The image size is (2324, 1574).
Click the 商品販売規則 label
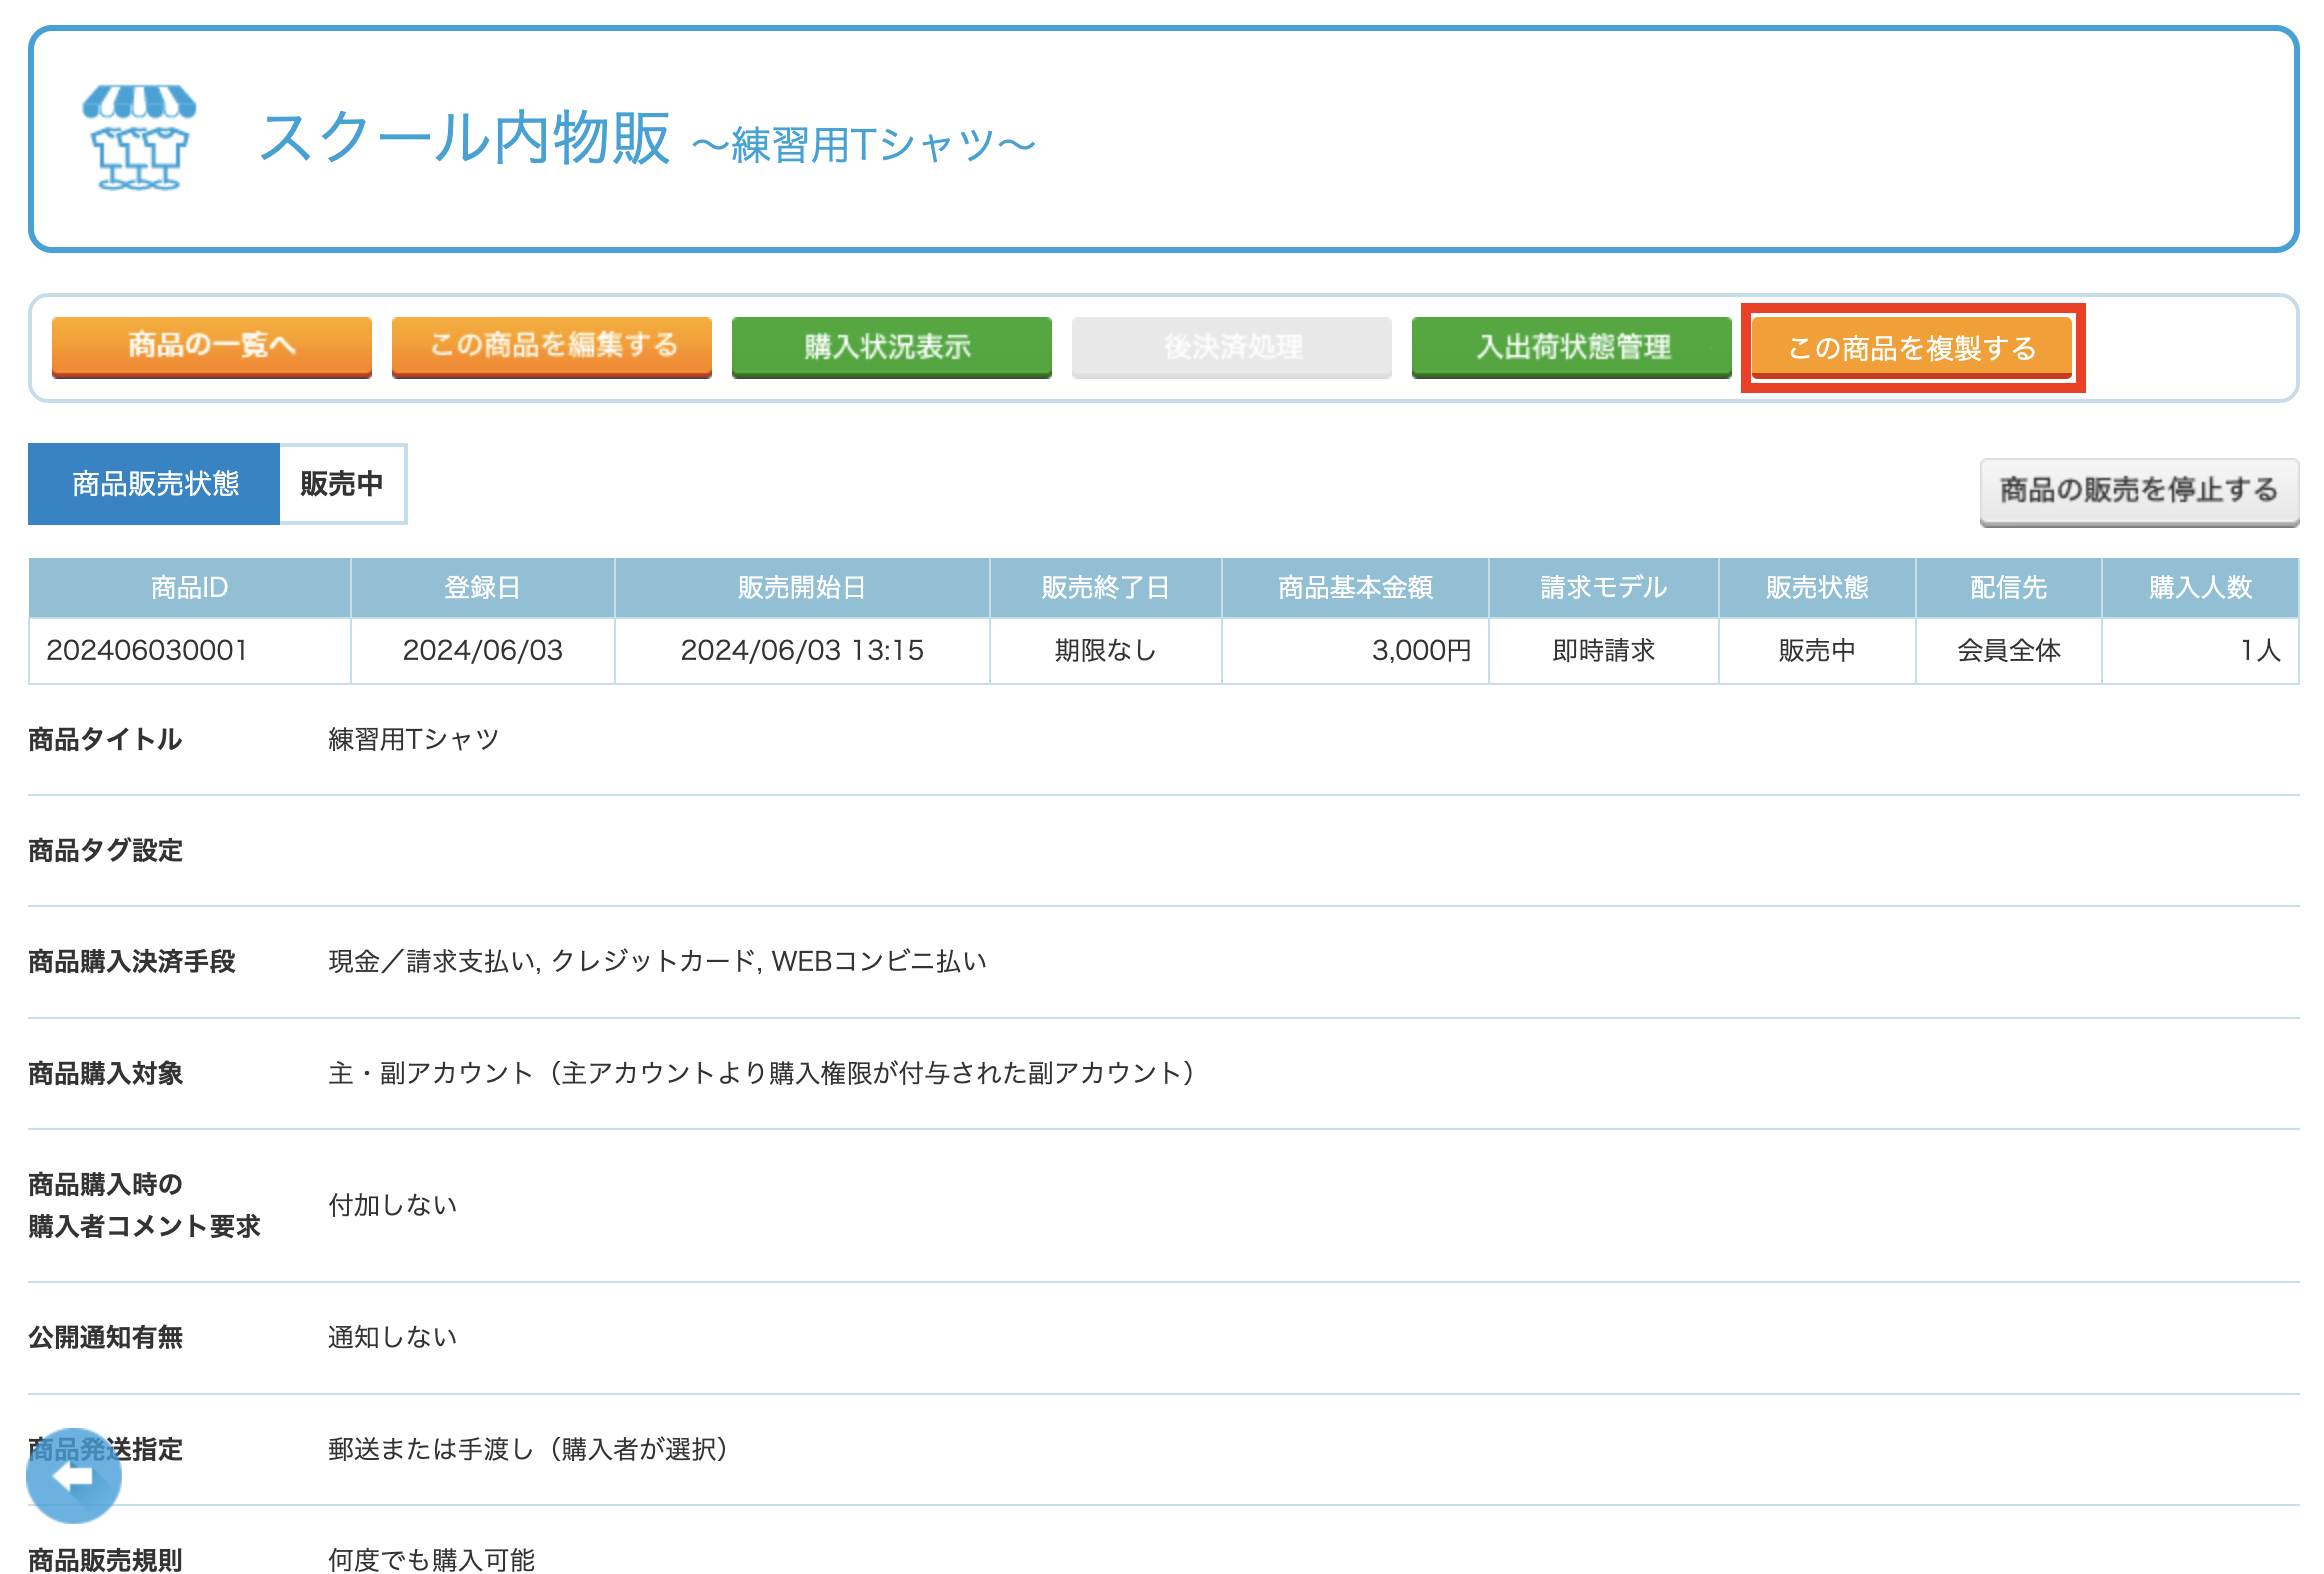click(105, 1560)
